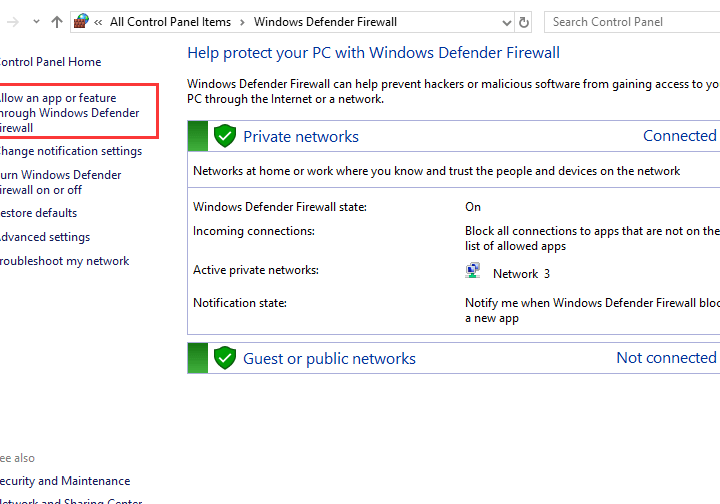Open Troubleshoot my network link
This screenshot has height=504, width=720.
[64, 261]
